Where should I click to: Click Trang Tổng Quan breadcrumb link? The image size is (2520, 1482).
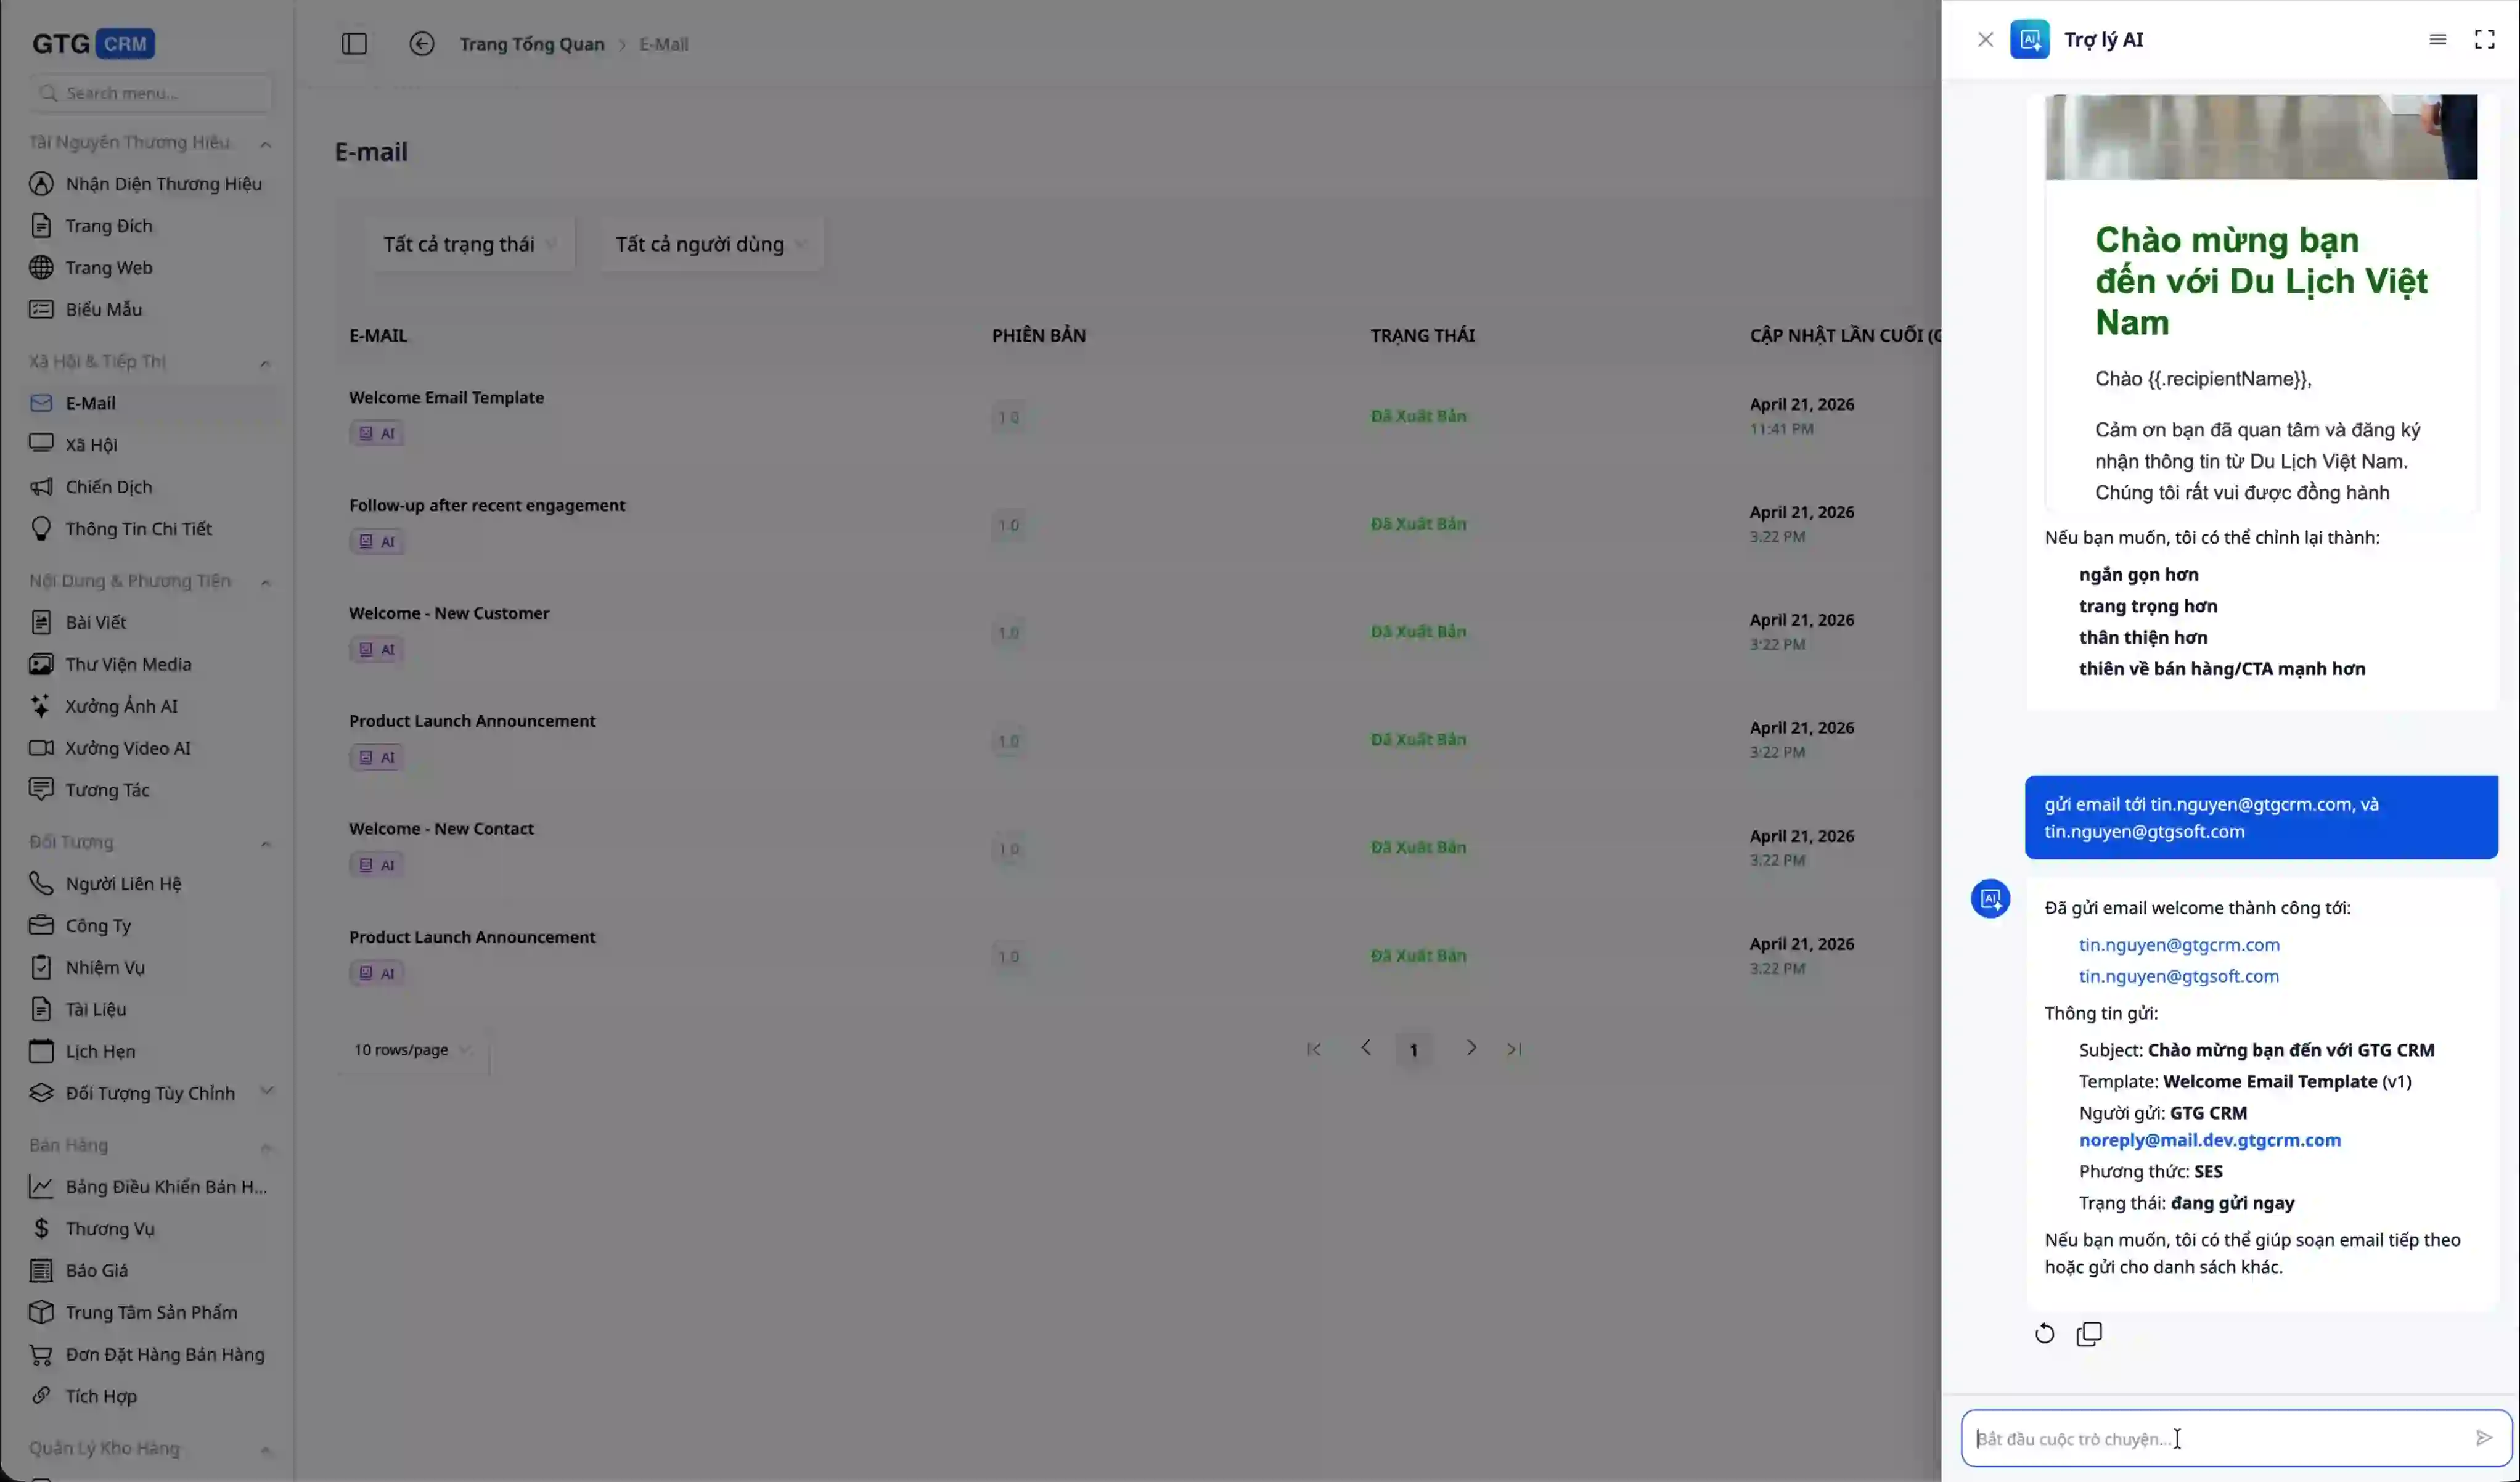[531, 44]
